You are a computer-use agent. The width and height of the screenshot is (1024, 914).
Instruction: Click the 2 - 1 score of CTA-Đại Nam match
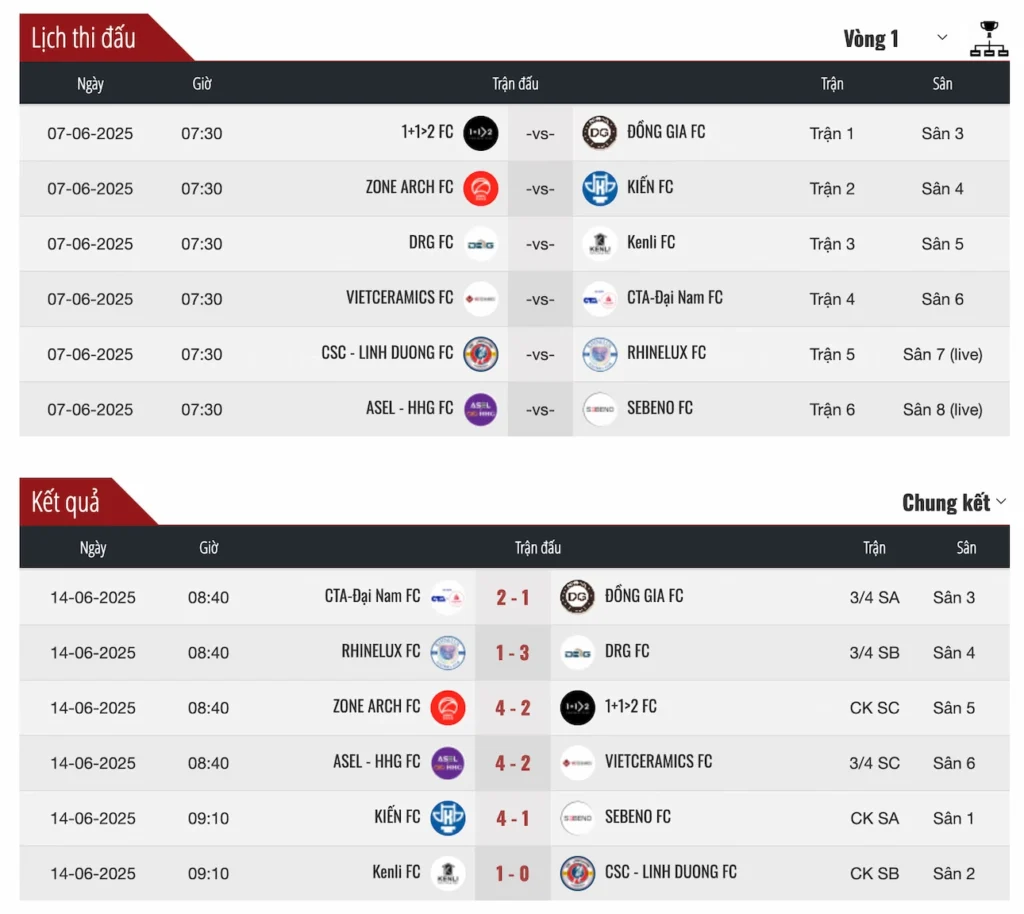pyautogui.click(x=513, y=597)
